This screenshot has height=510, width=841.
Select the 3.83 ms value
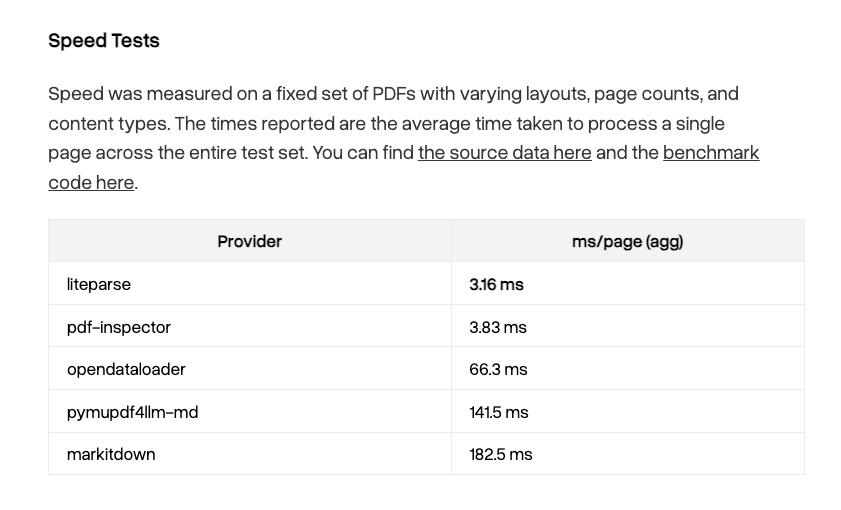pyautogui.click(x=498, y=327)
